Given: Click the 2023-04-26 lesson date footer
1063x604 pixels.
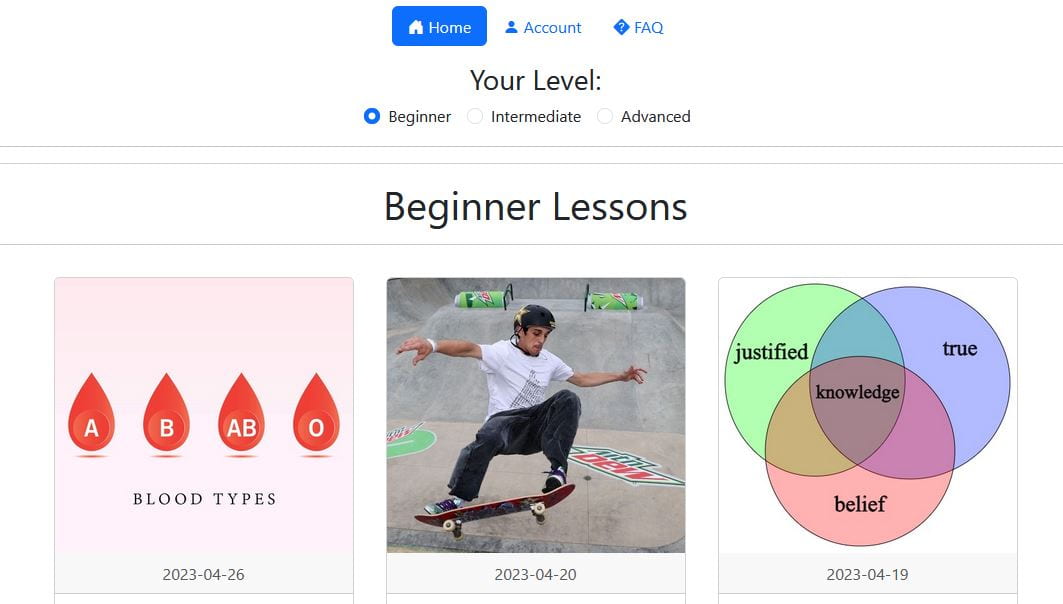Looking at the screenshot, I should (204, 573).
